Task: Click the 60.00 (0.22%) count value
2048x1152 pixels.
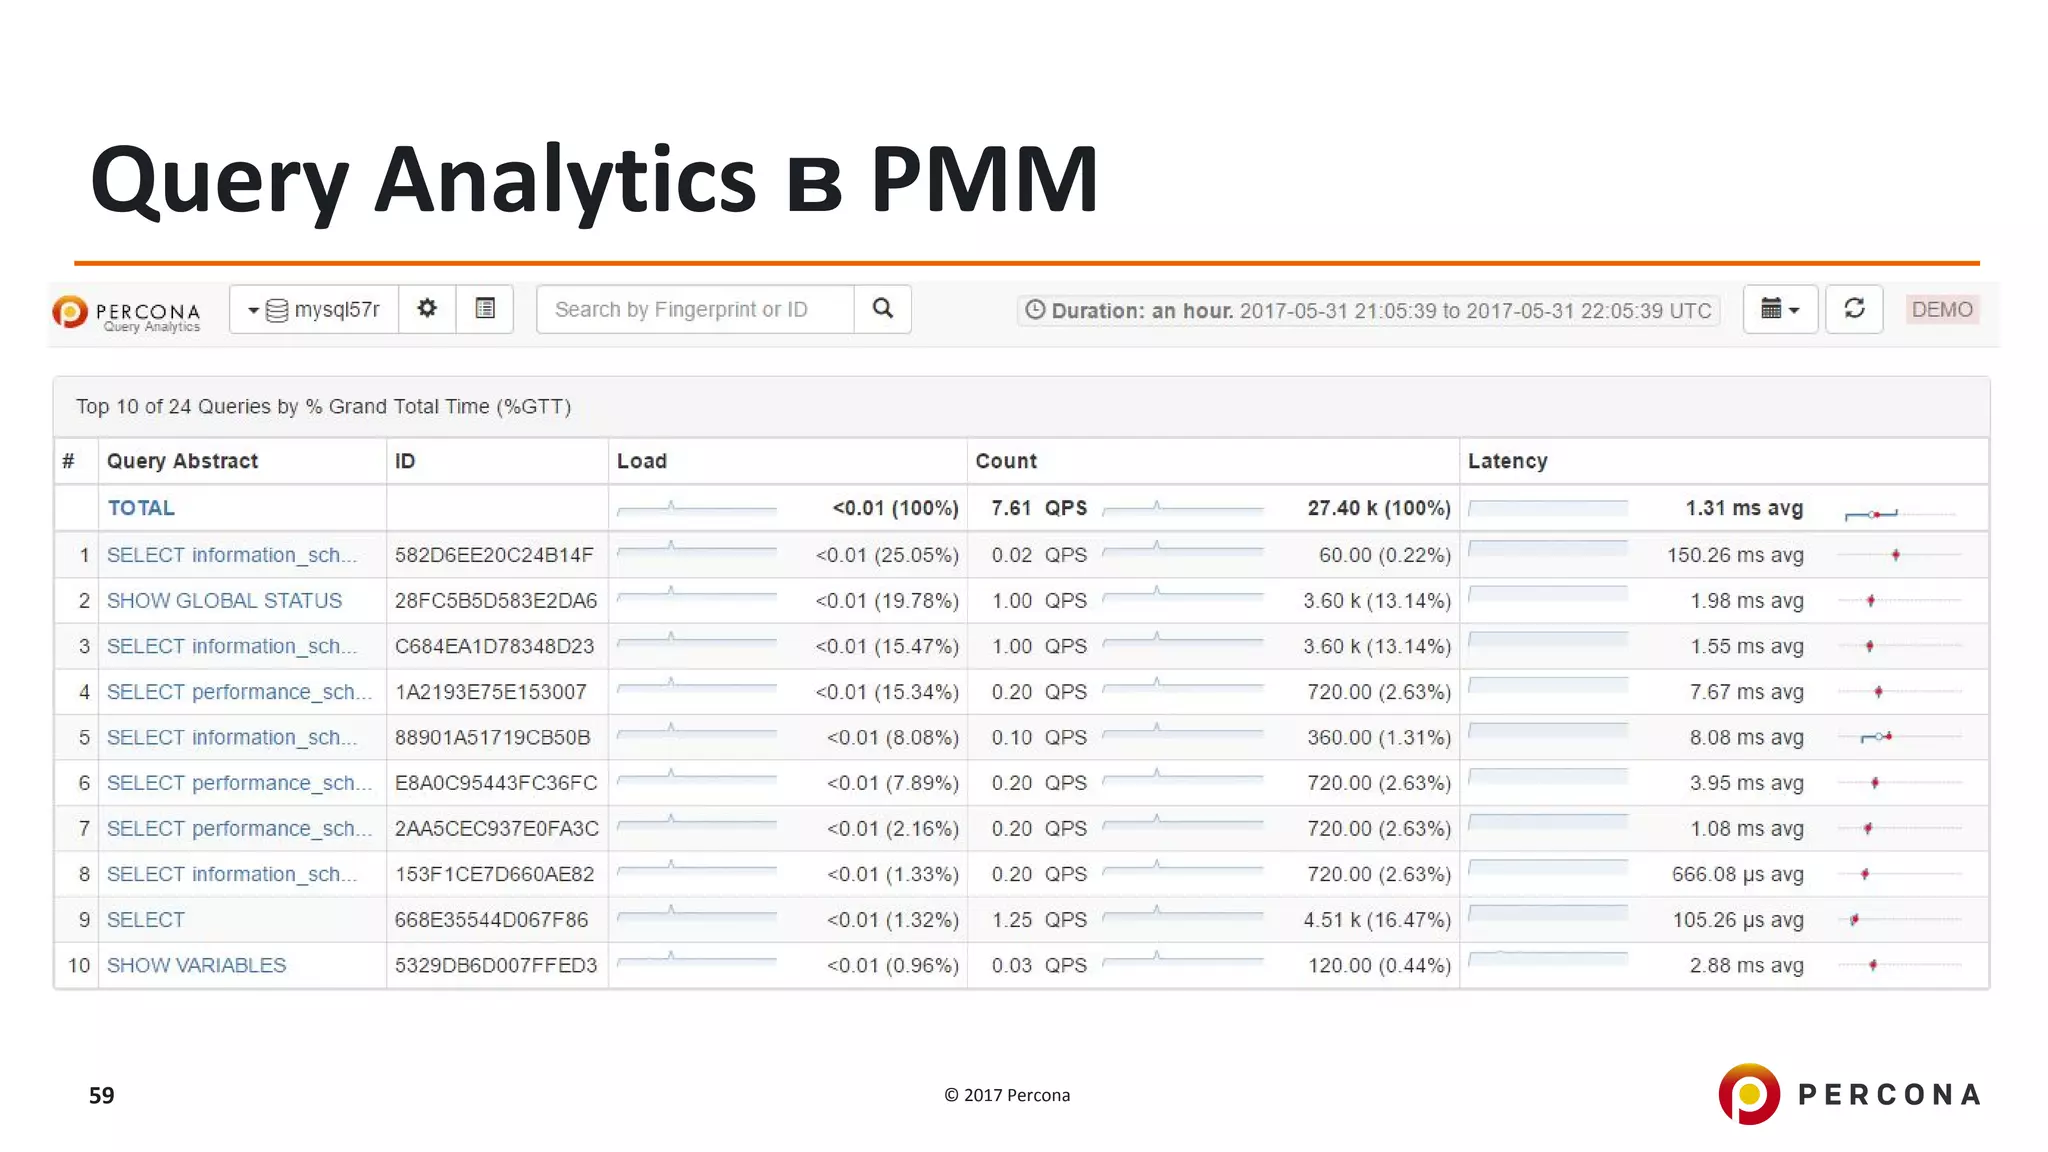Action: (x=1385, y=555)
